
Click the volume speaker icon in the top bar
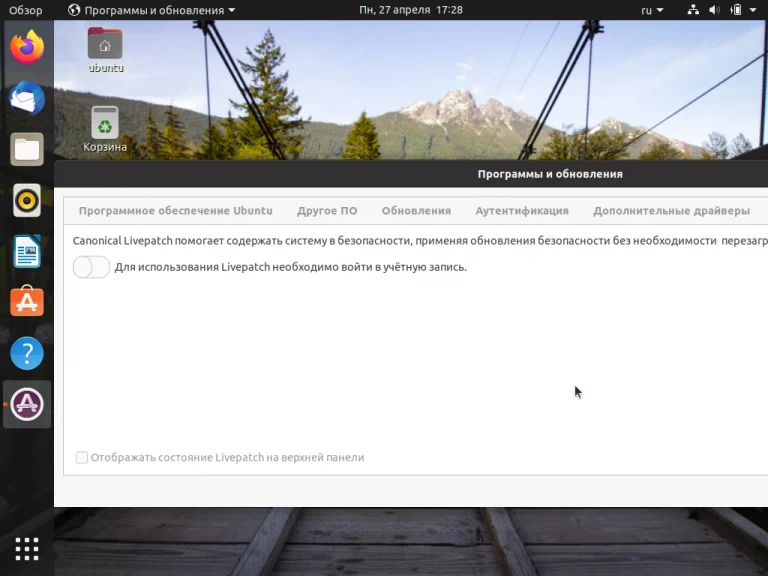click(x=715, y=10)
